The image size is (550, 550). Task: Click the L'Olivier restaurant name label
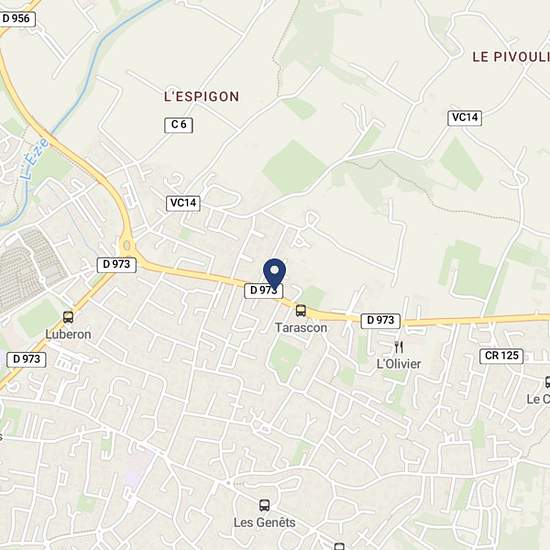click(x=398, y=364)
